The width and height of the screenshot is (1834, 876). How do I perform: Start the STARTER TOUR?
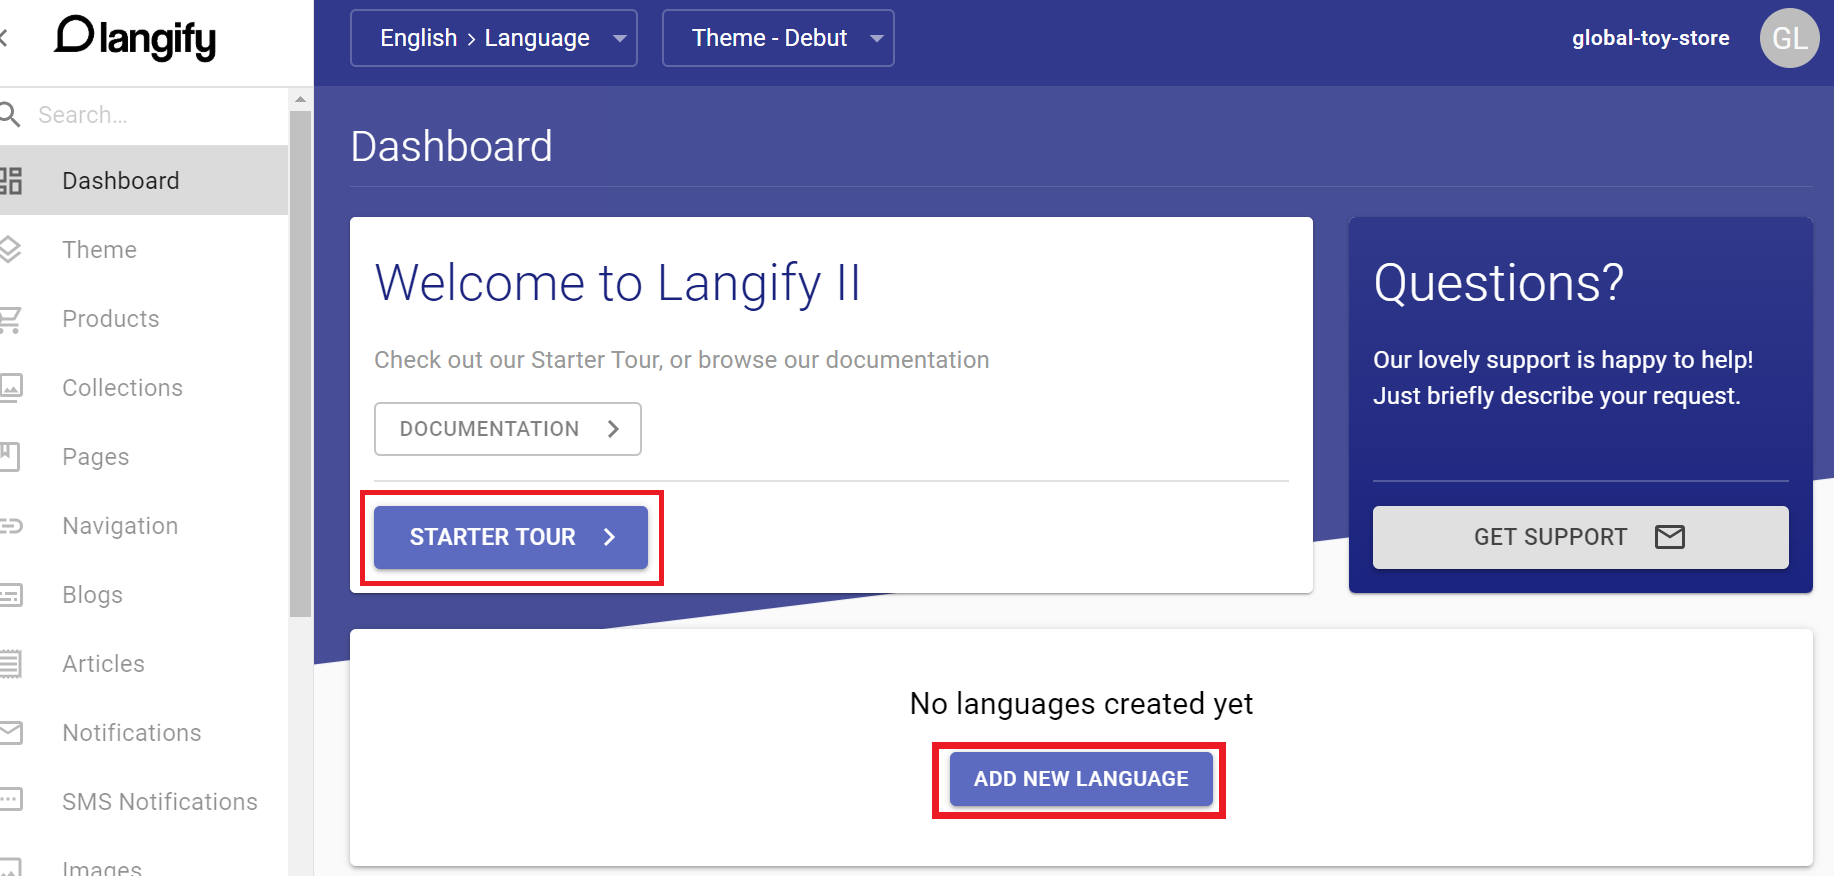(x=511, y=537)
